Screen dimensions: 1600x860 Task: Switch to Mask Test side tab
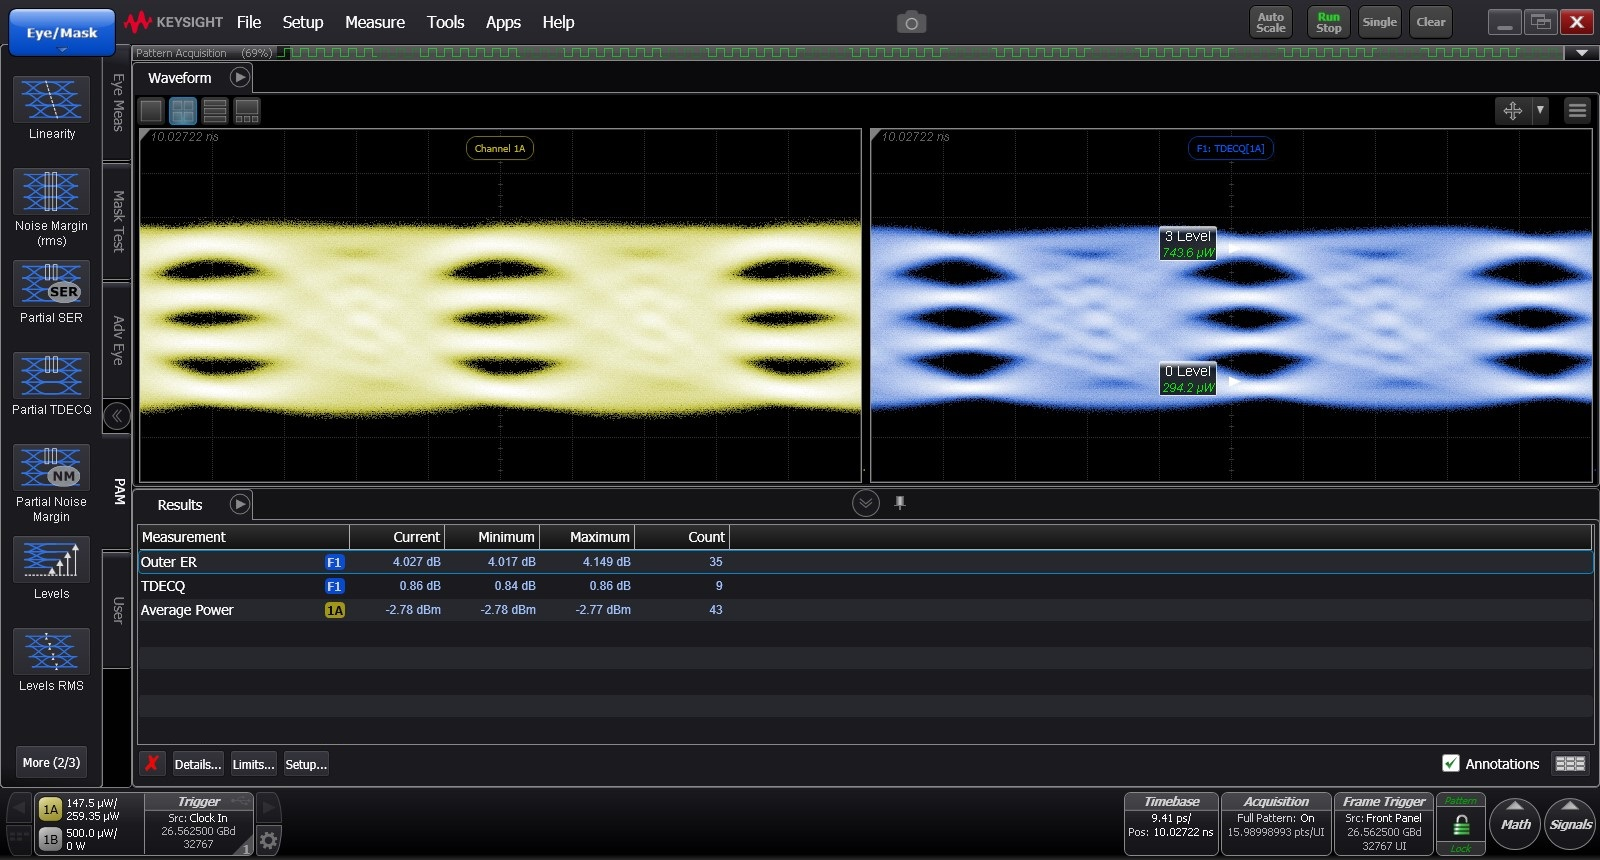click(117, 221)
